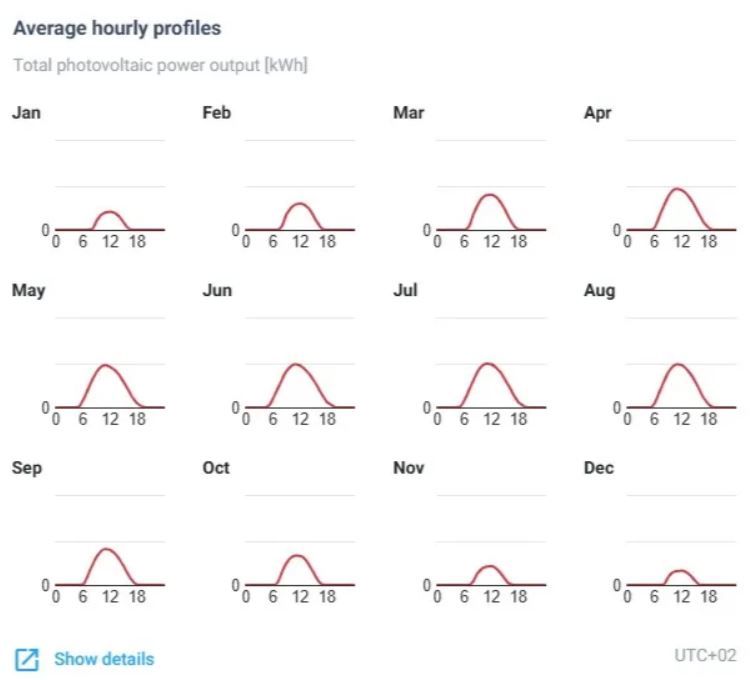Click the November hourly profile curve

point(489,567)
